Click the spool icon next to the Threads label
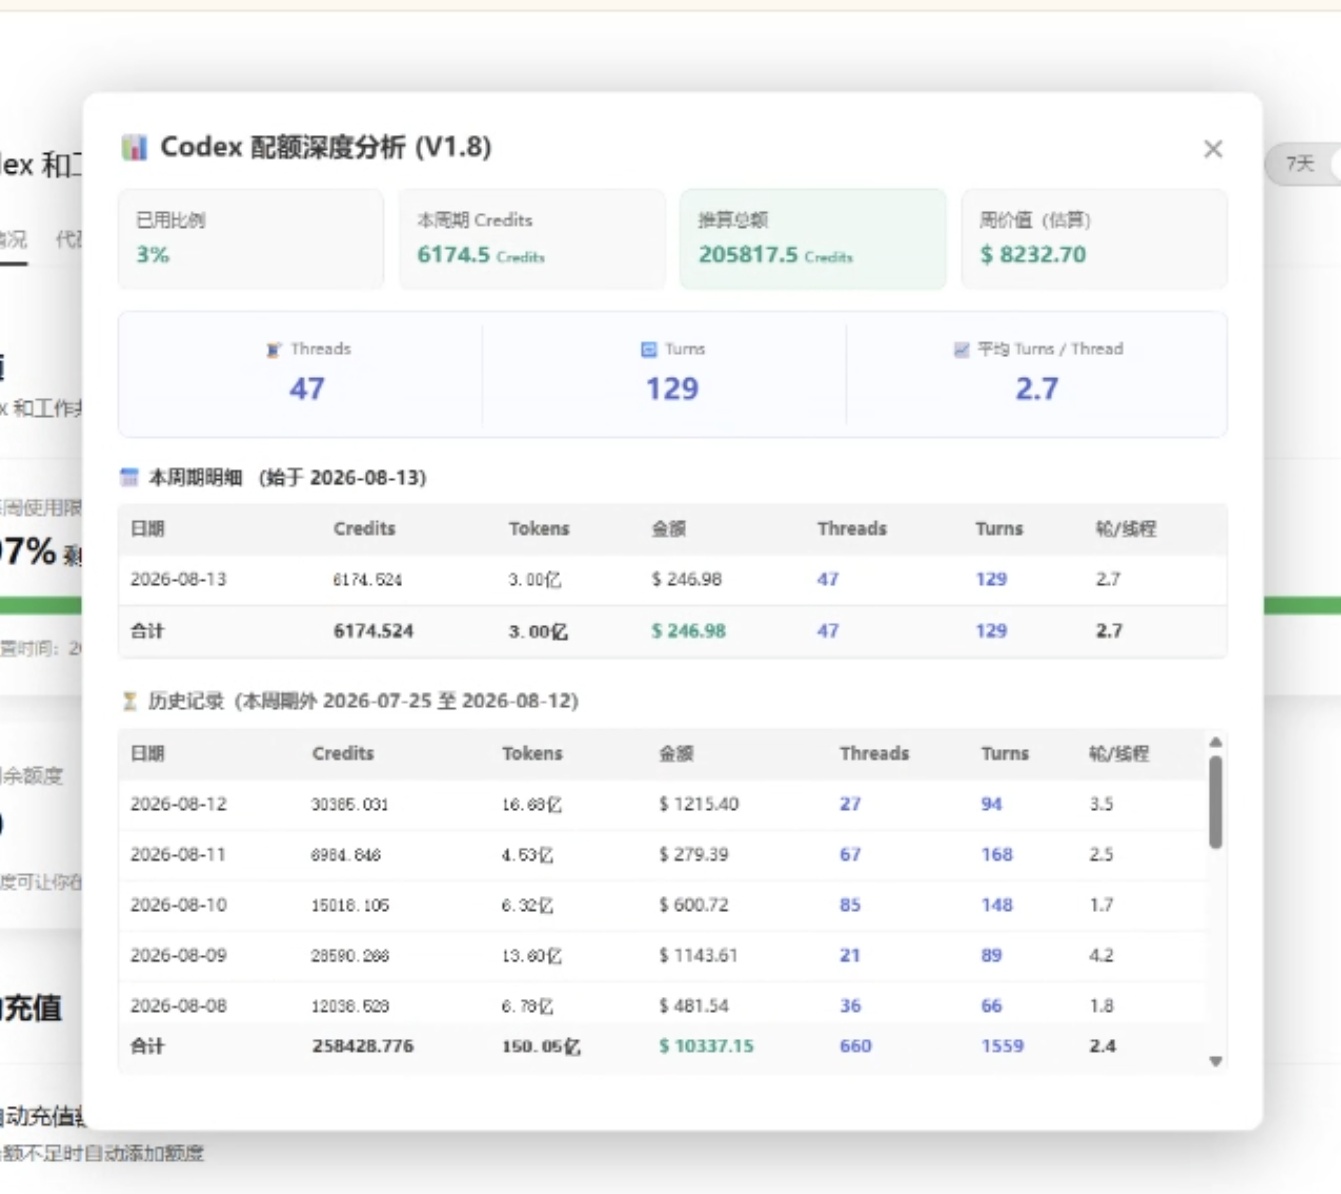This screenshot has width=1341, height=1194. pos(273,350)
